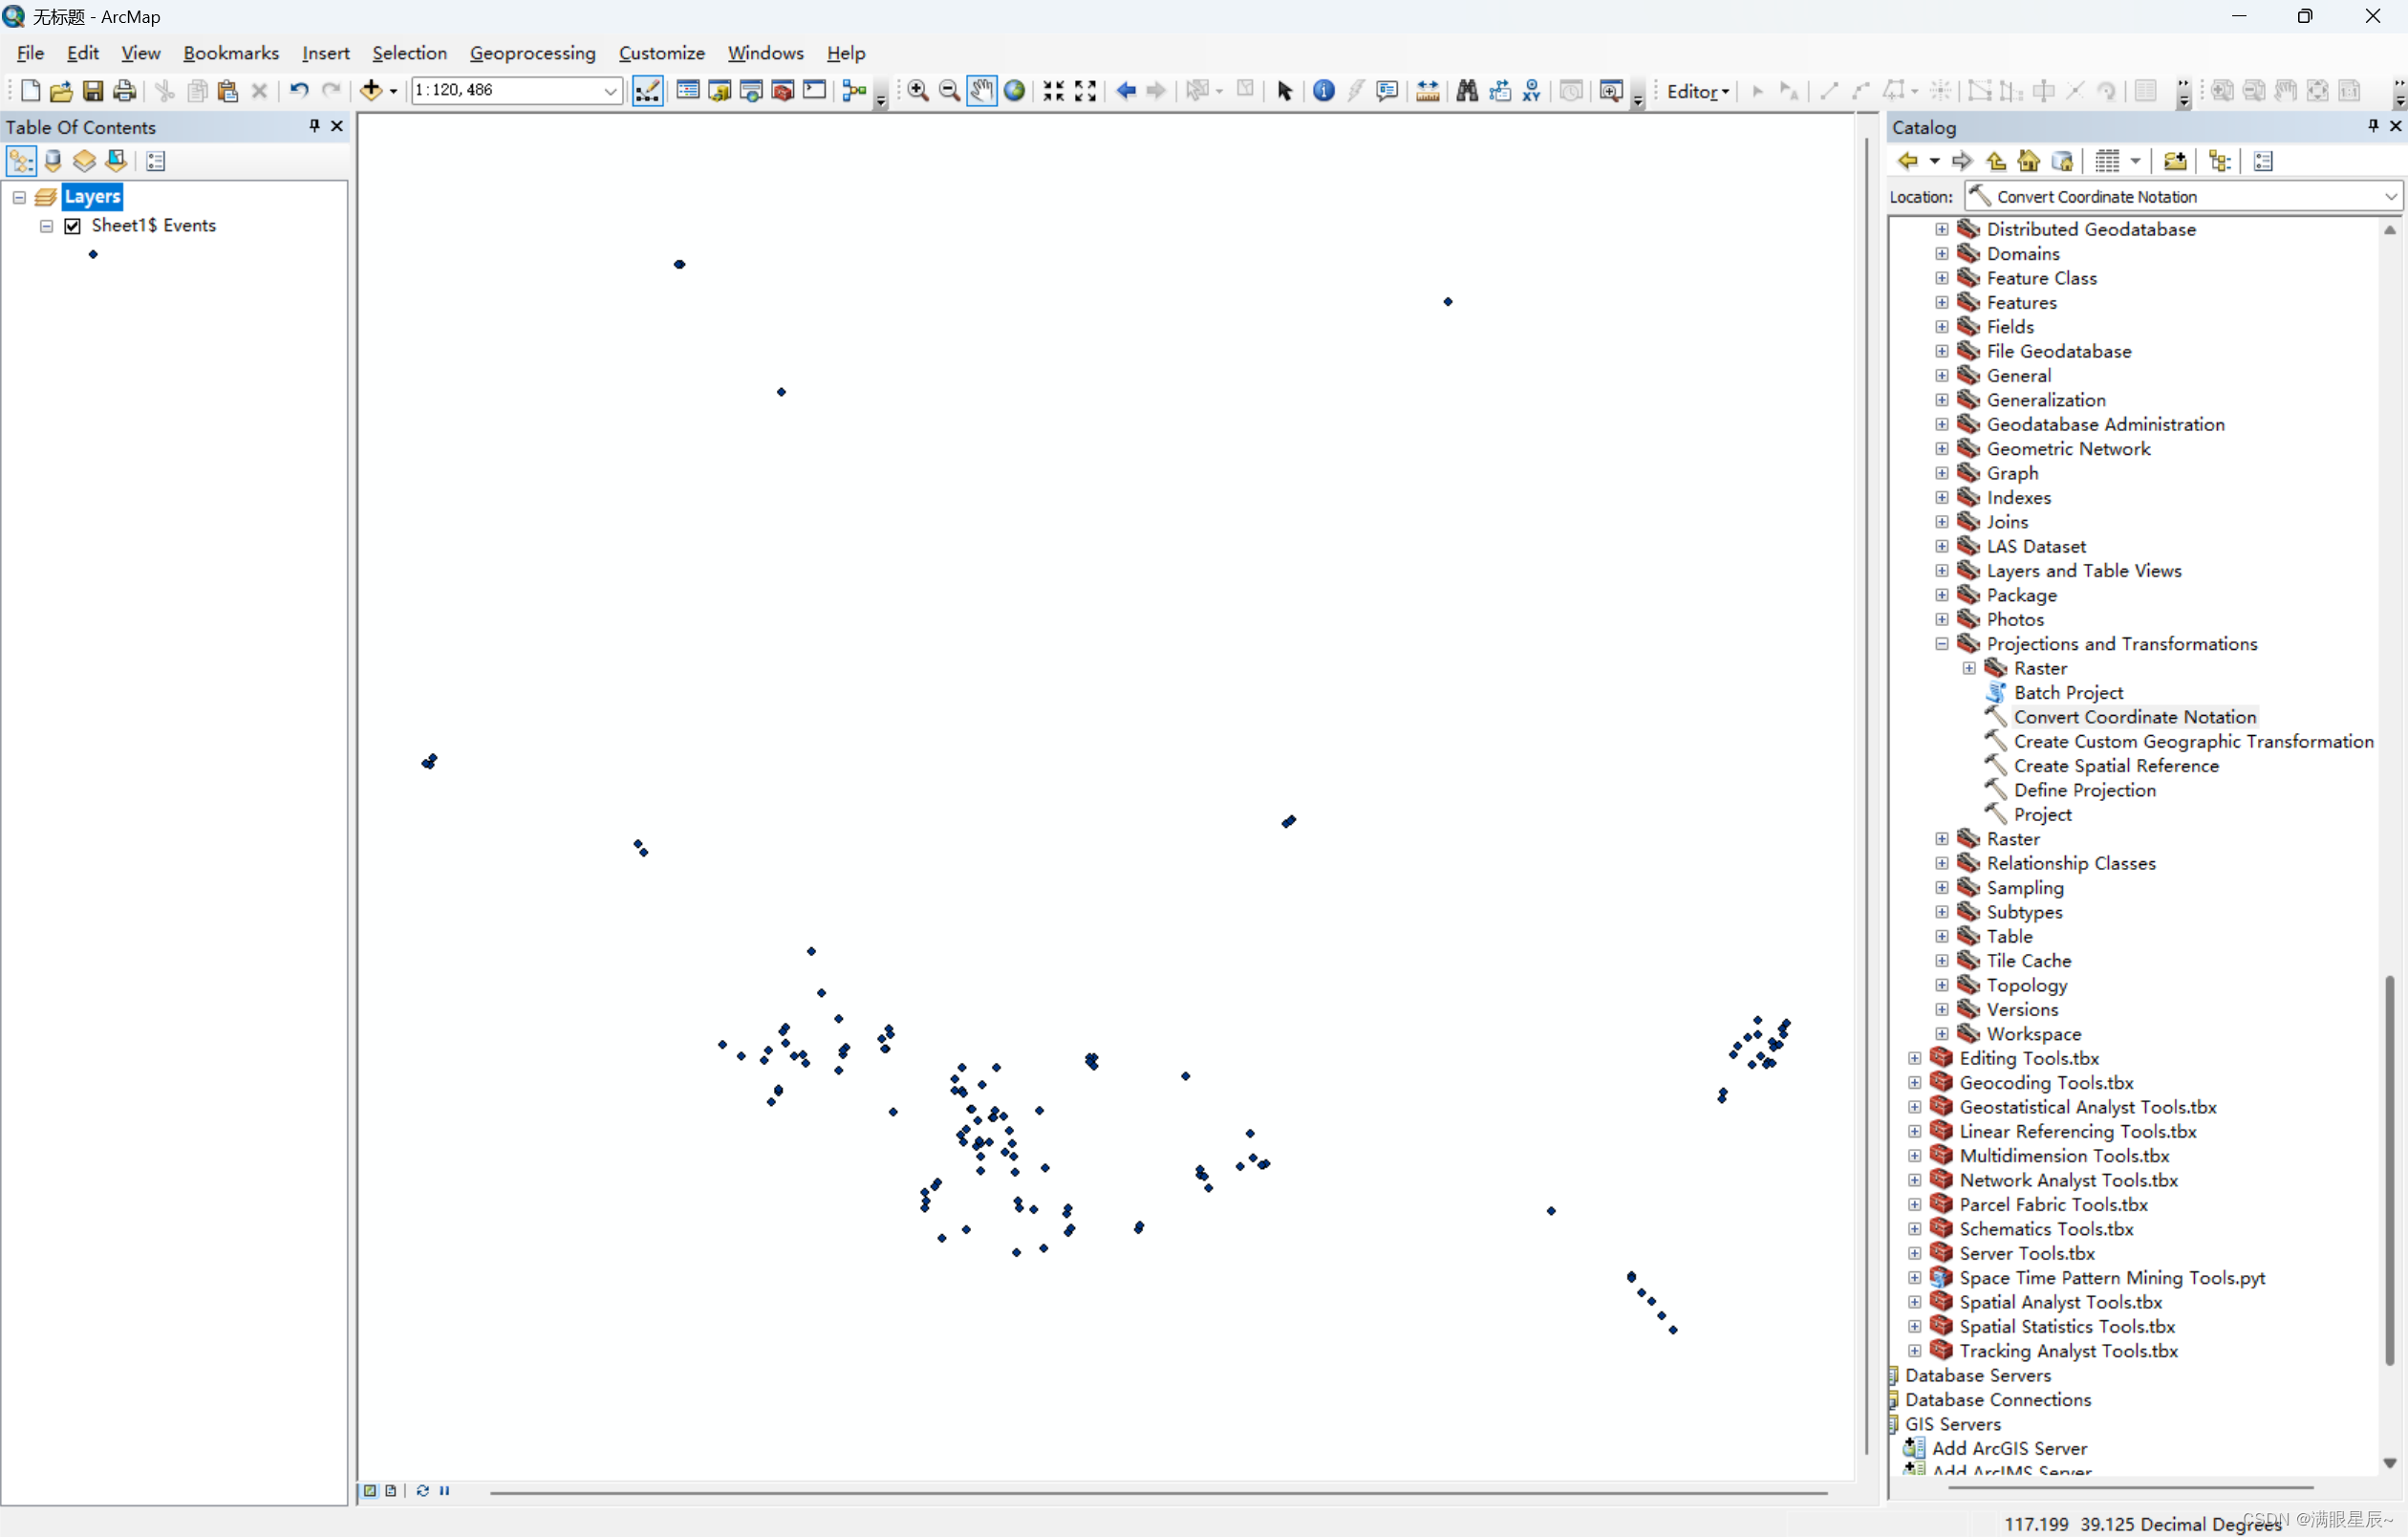Image resolution: width=2408 pixels, height=1537 pixels.
Task: Click Go to previous extent arrow
Action: pyautogui.click(x=1125, y=91)
